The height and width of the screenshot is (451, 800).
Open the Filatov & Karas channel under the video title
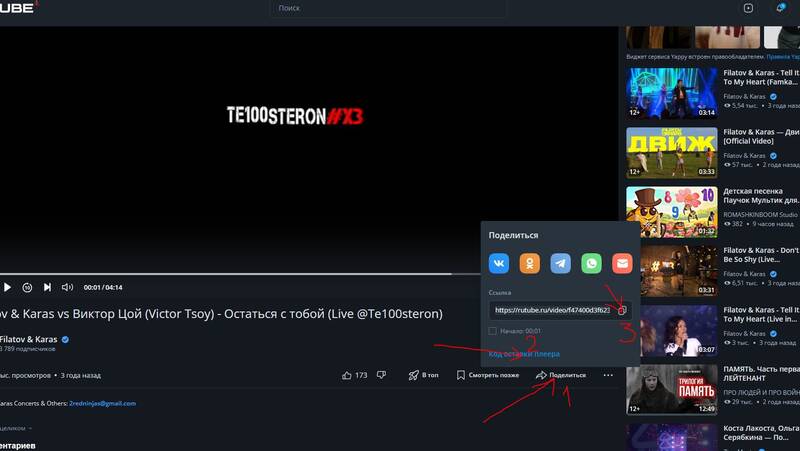pos(29,339)
